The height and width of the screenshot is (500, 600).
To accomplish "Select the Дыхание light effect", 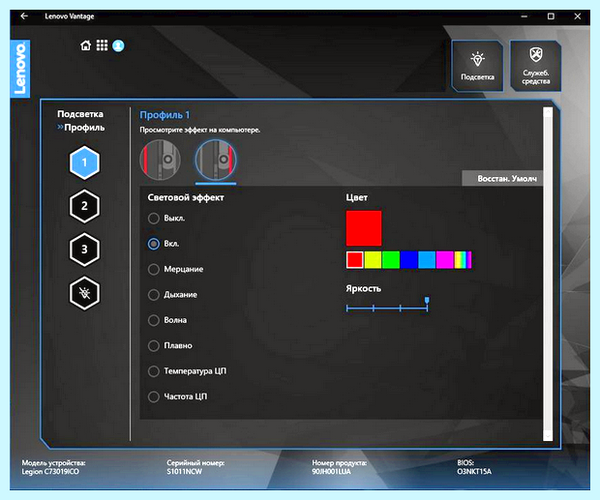I will 173,295.
